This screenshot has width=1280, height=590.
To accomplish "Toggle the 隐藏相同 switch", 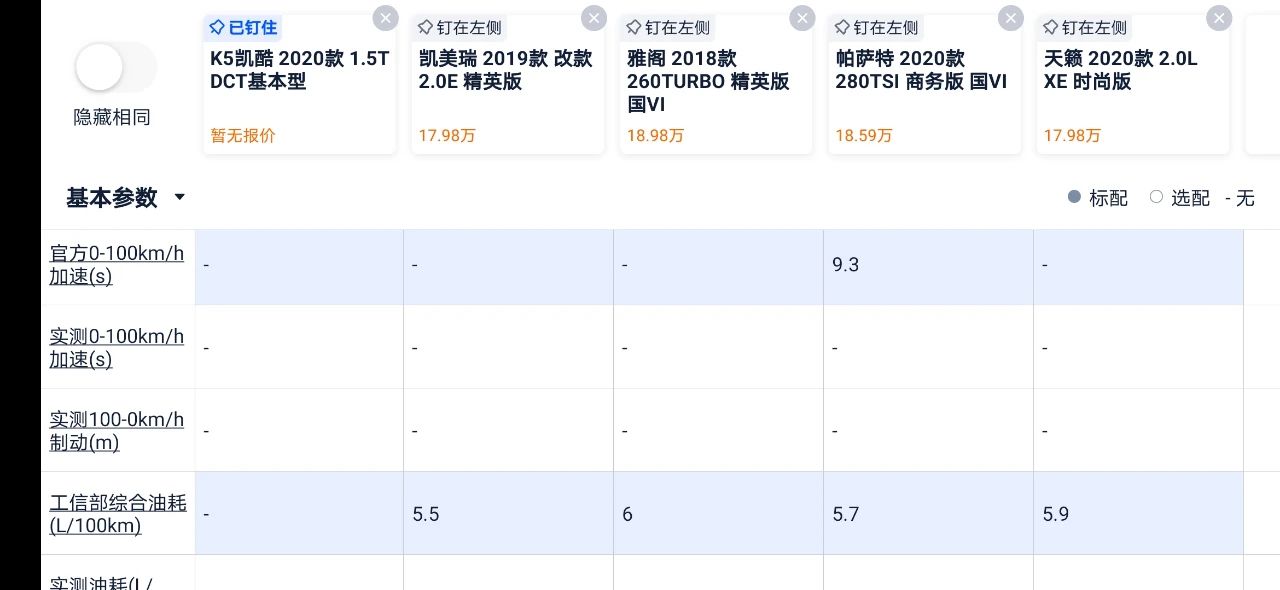I will 115,68.
